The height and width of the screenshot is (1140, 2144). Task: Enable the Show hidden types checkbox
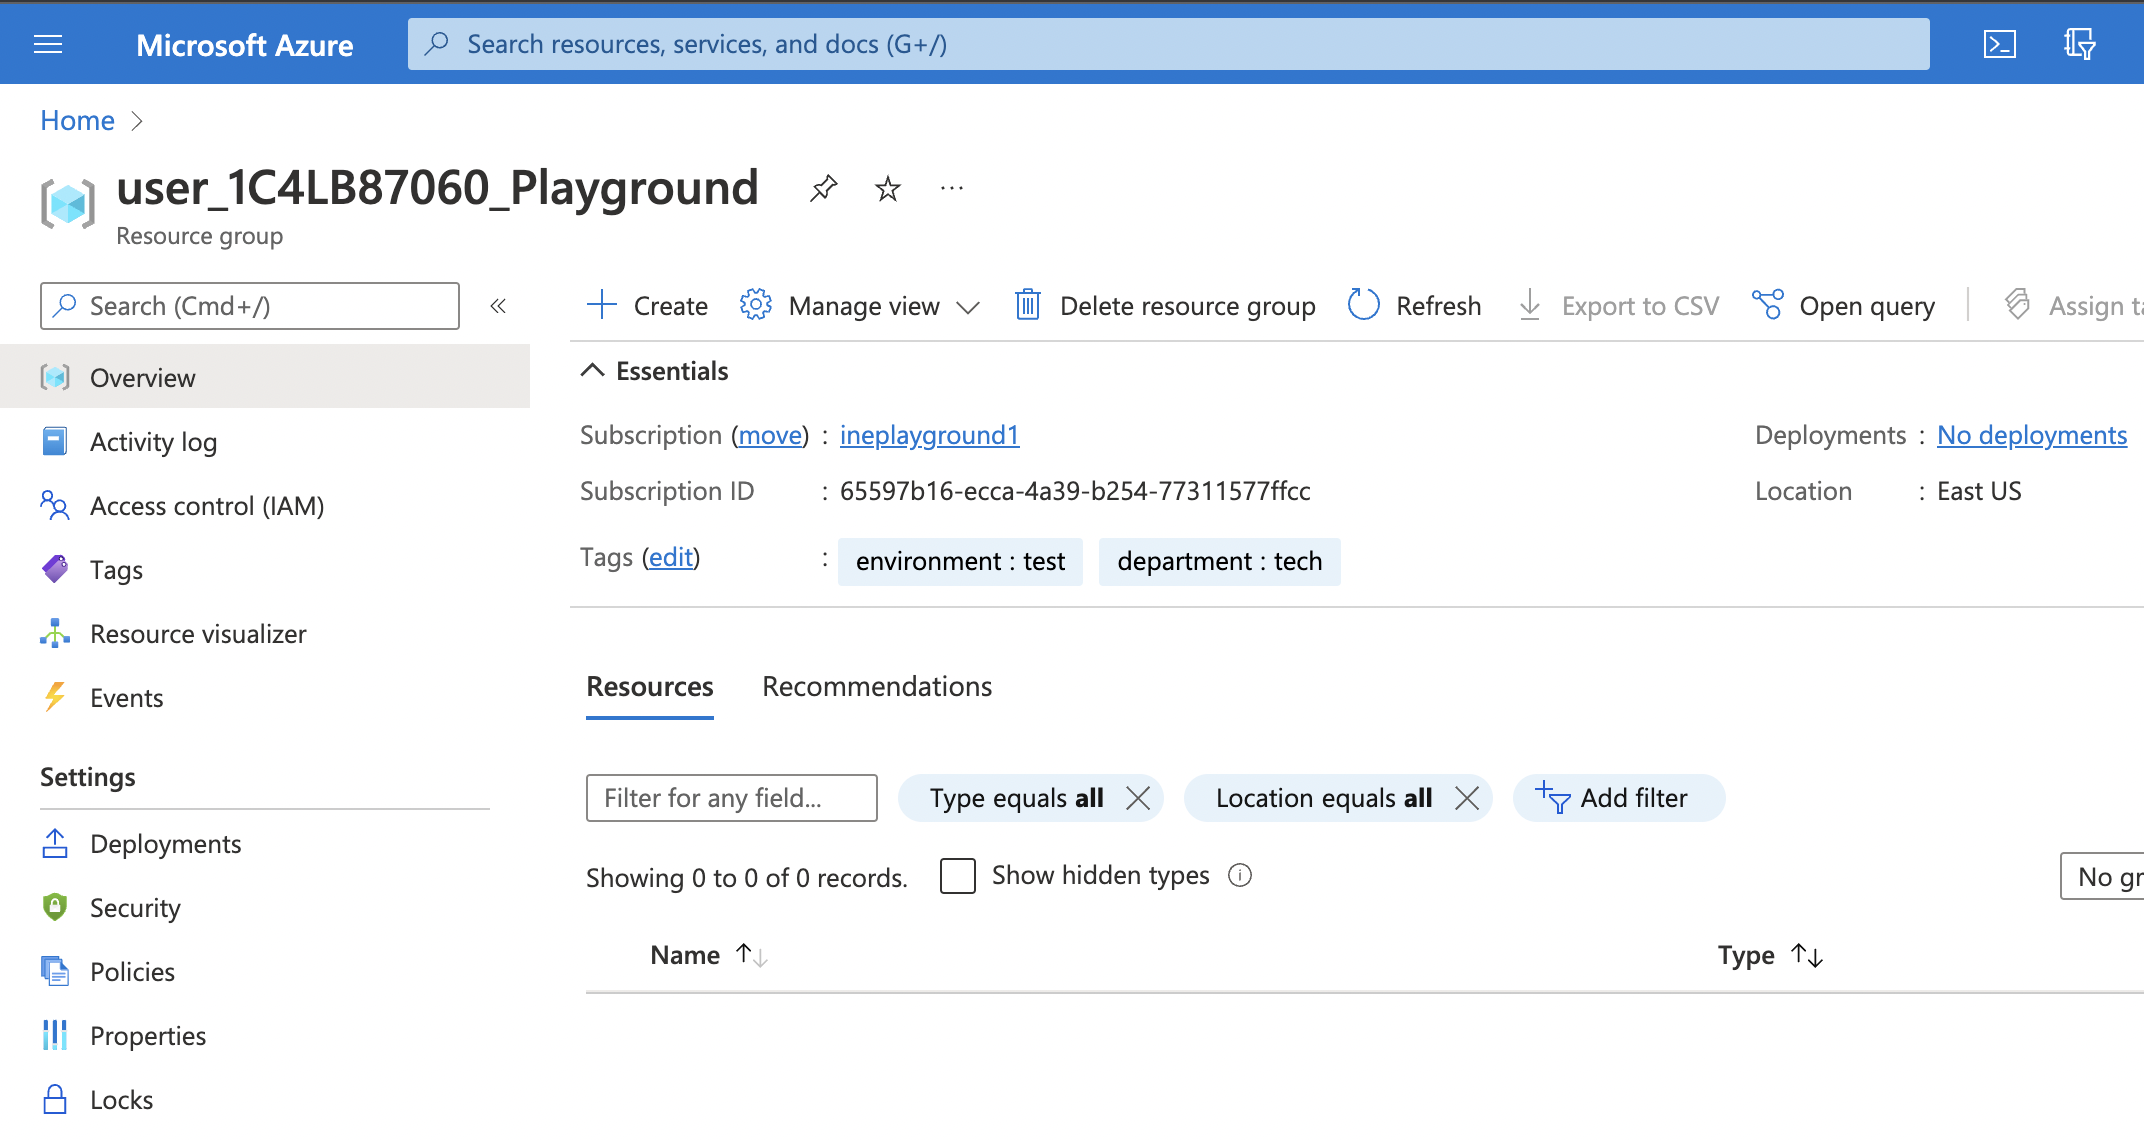[957, 876]
